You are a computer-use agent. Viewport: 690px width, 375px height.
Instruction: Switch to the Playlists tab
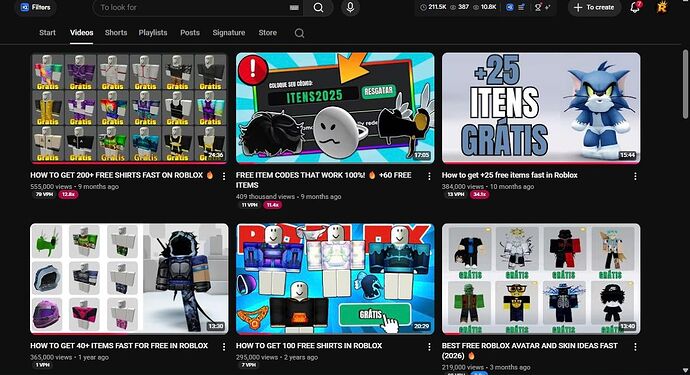[153, 33]
